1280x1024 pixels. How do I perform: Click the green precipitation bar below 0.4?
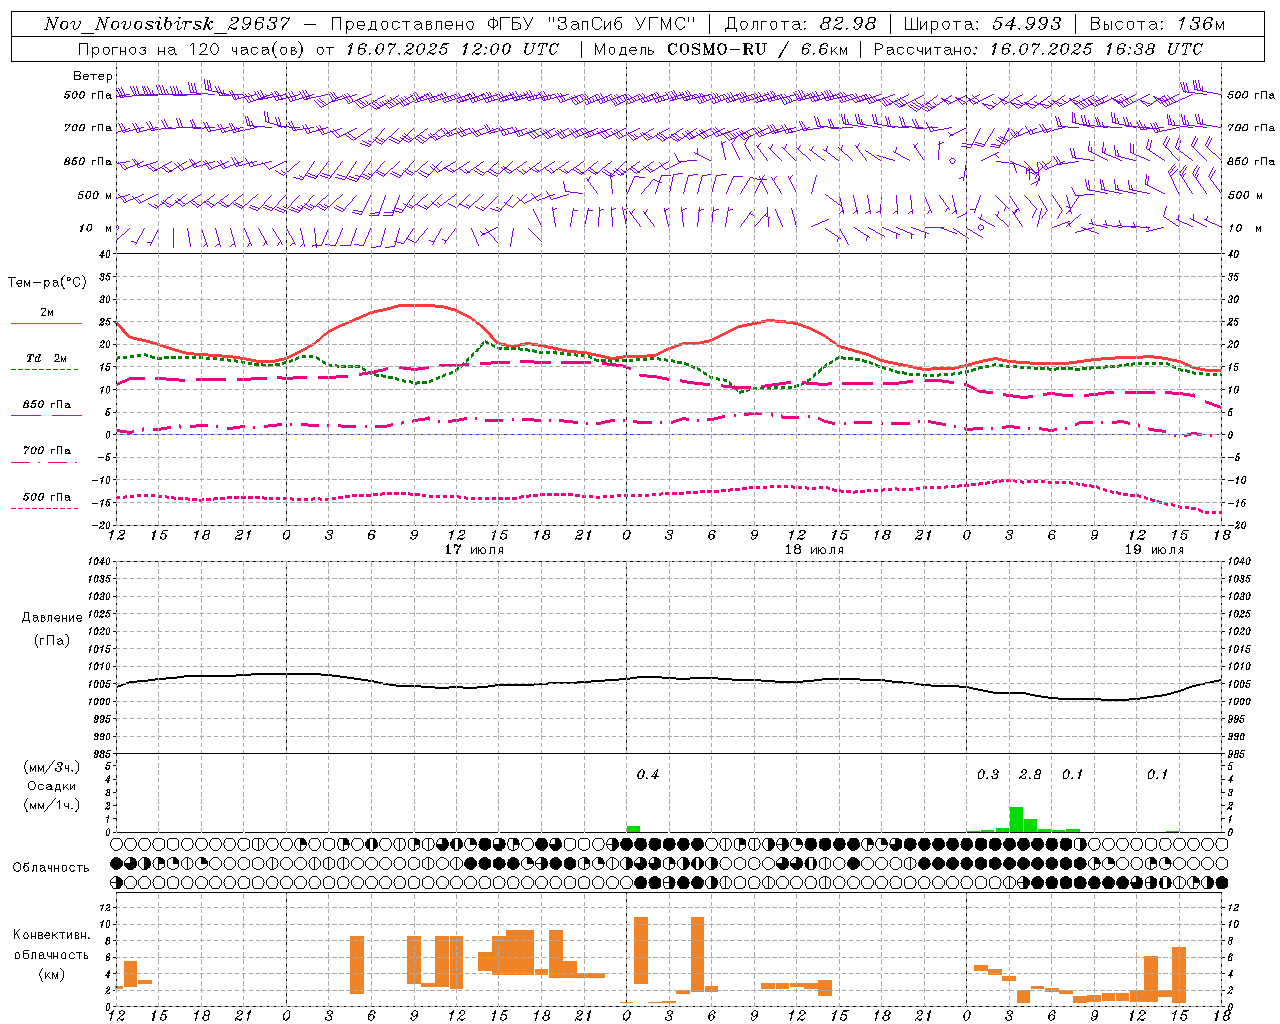coord(633,829)
